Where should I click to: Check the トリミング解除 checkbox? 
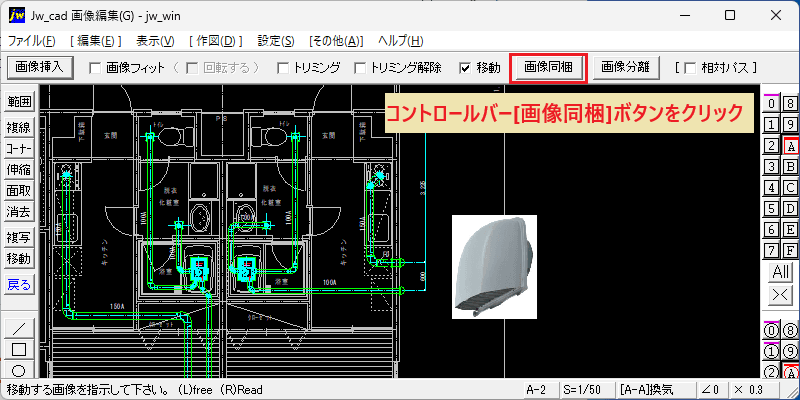coord(360,68)
